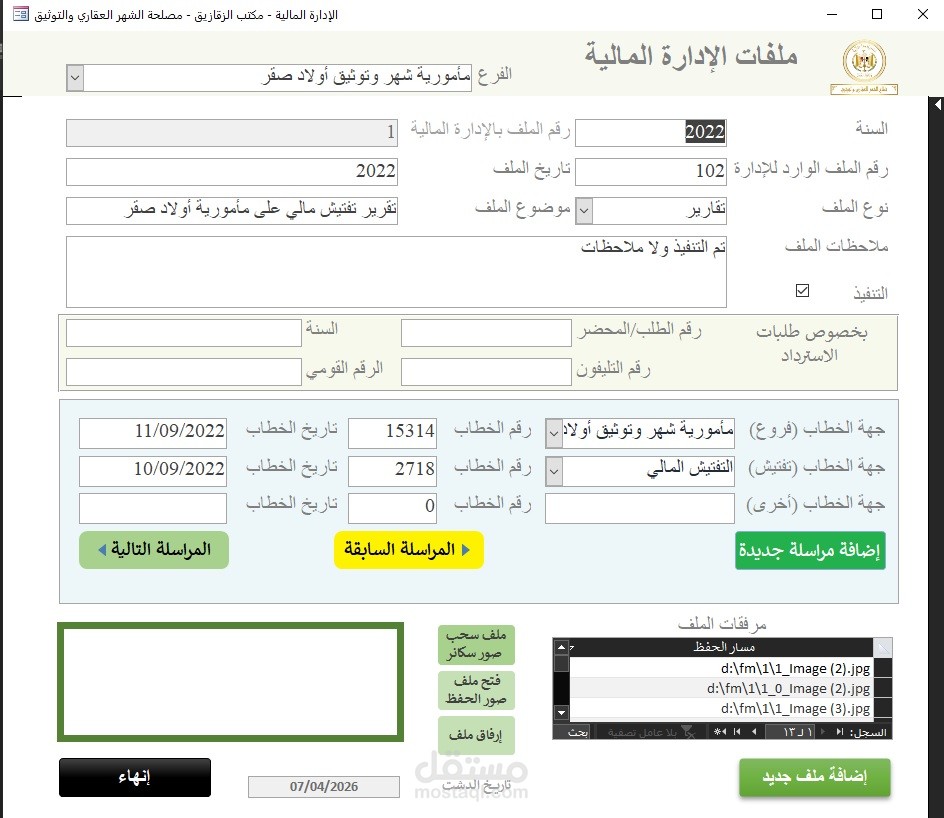This screenshot has height=818, width=944.
Task: Click the select-all corner of attachments datasheet
Action: pyautogui.click(x=883, y=648)
